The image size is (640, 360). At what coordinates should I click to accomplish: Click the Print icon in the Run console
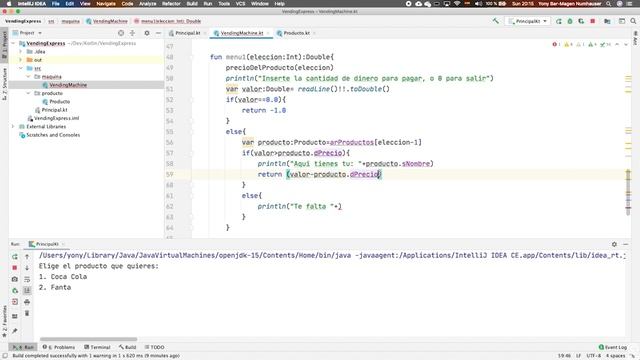click(x=27, y=302)
